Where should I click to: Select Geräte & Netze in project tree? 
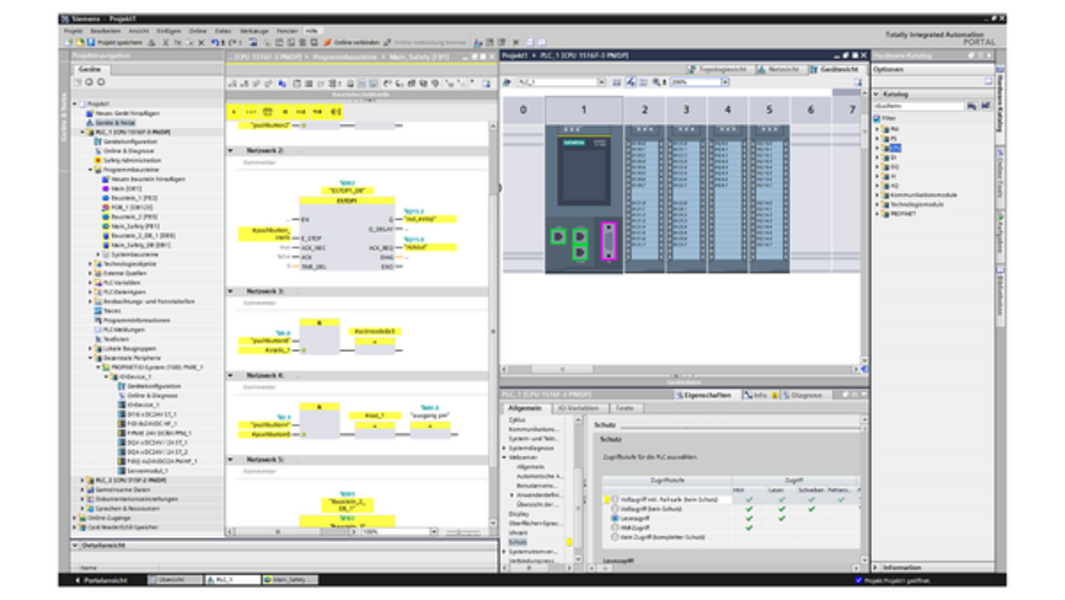click(114, 122)
